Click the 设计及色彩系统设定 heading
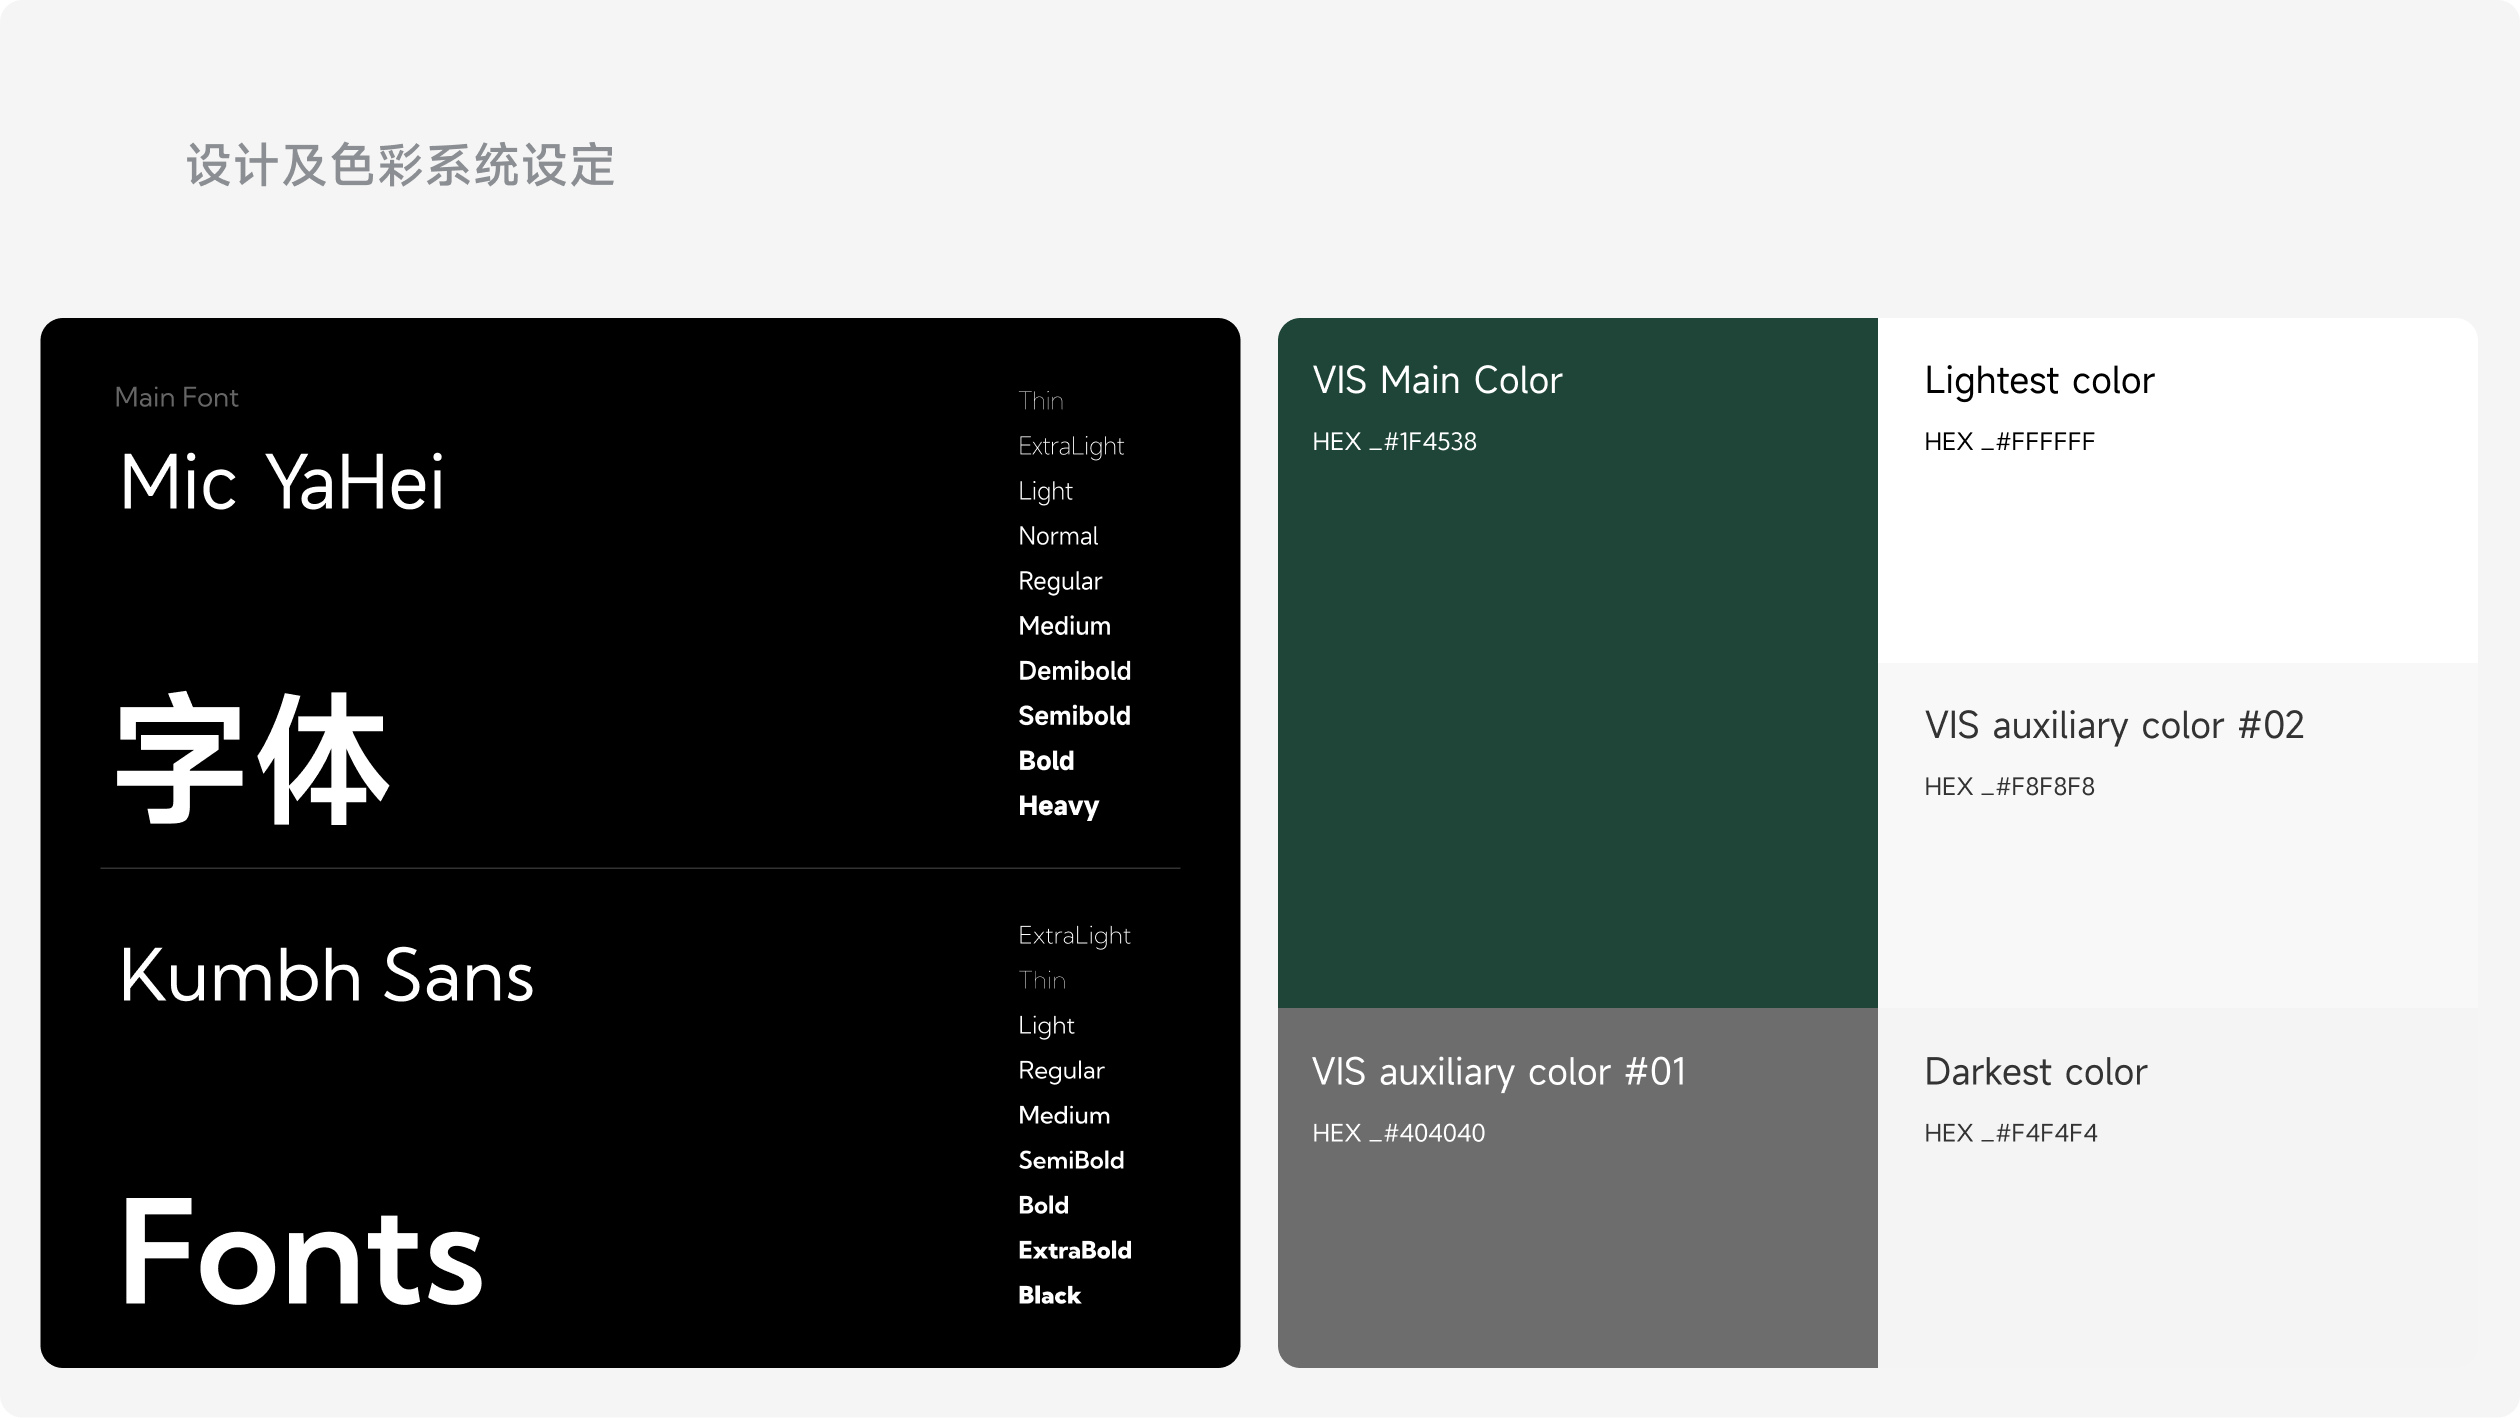The width and height of the screenshot is (2520, 1418). tap(400, 165)
